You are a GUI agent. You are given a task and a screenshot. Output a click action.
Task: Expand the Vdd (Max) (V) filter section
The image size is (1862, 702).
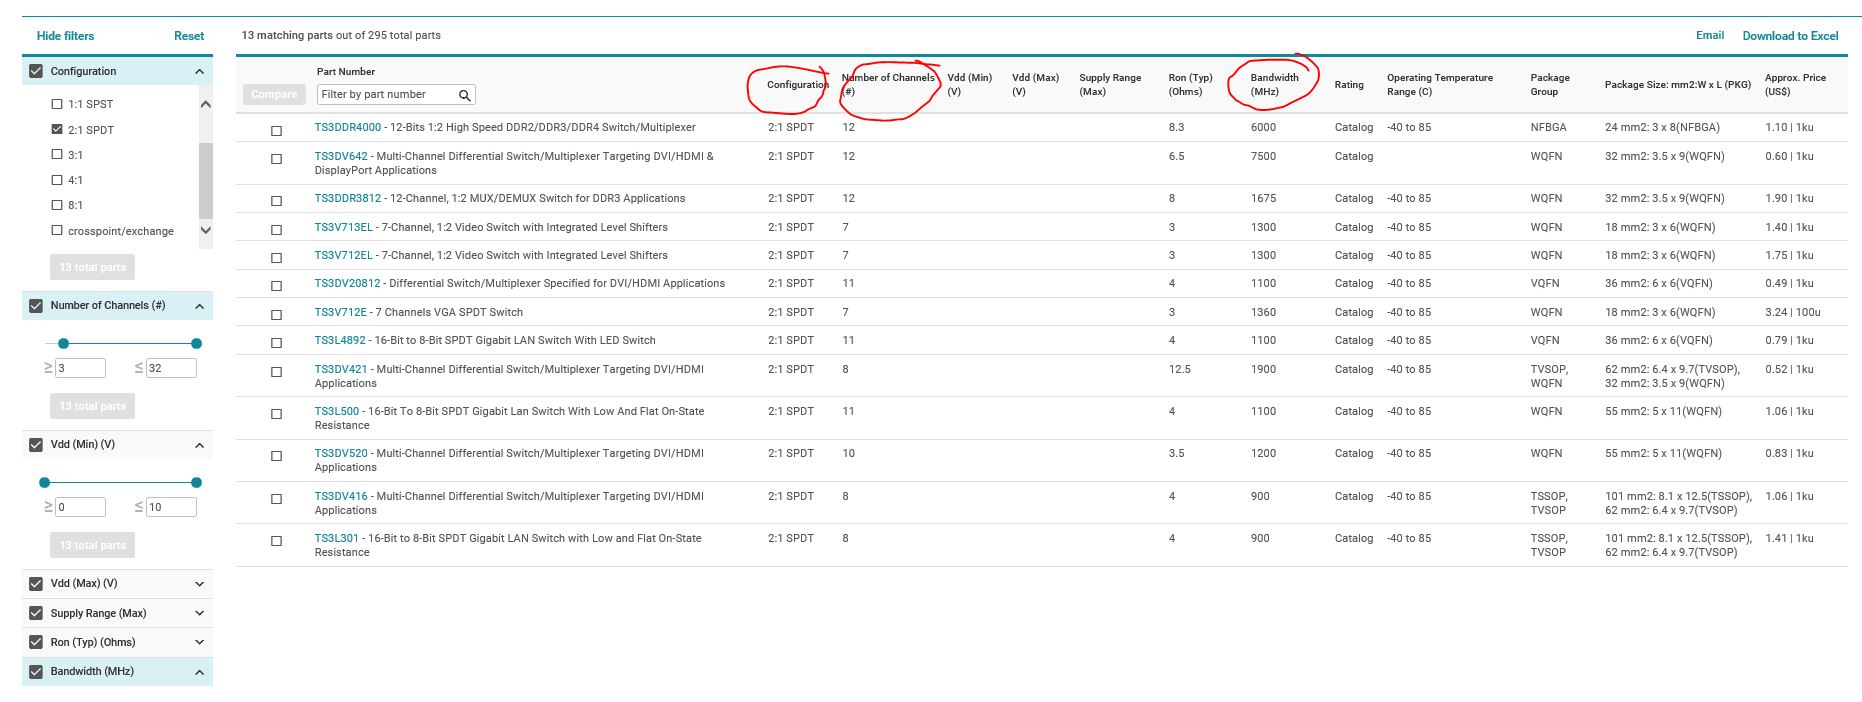coord(199,584)
